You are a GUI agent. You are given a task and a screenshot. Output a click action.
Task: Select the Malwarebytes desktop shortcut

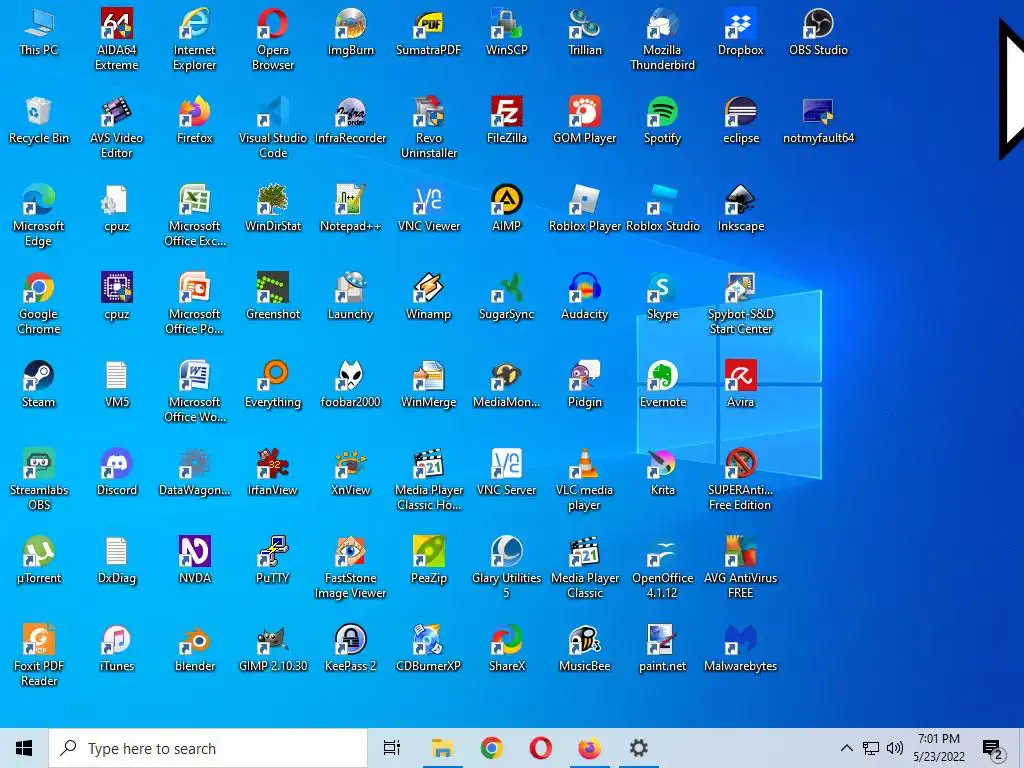pyautogui.click(x=741, y=650)
